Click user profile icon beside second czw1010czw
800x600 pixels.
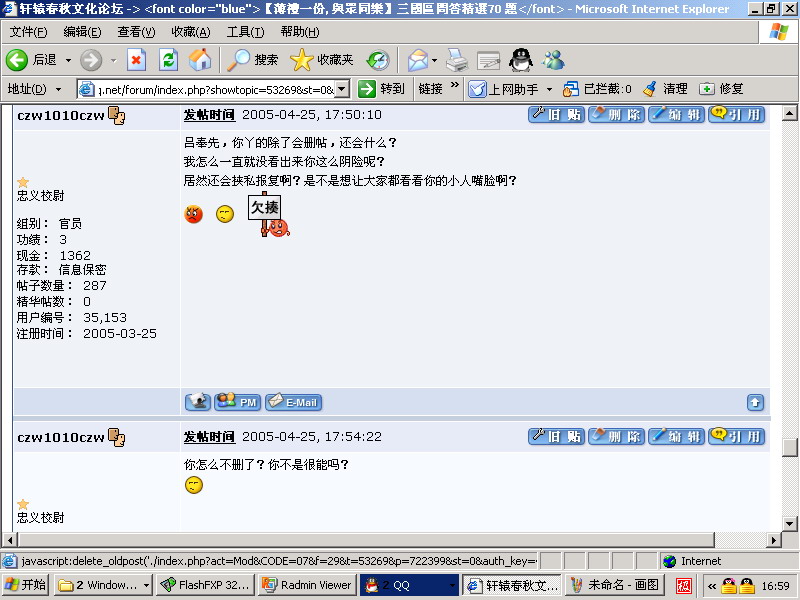point(117,438)
